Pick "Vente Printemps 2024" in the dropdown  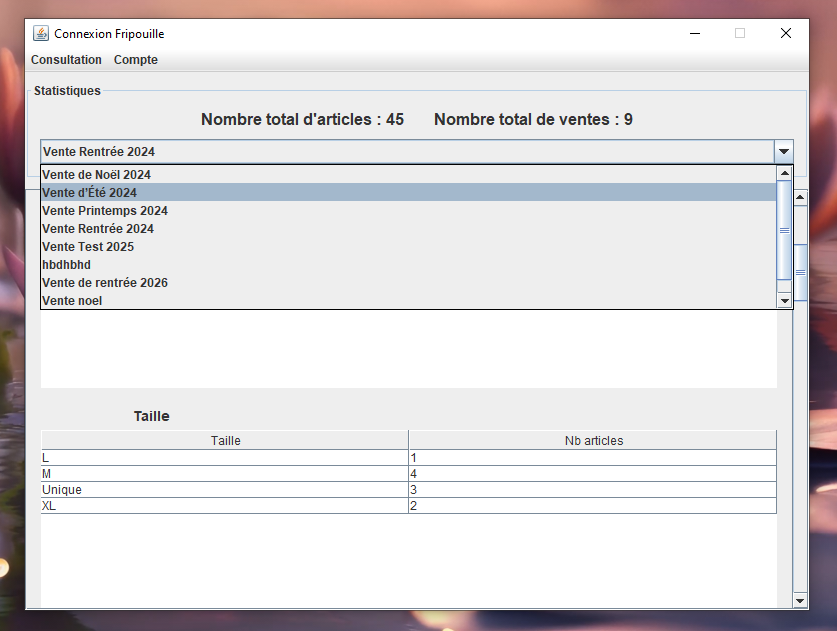click(x=105, y=211)
